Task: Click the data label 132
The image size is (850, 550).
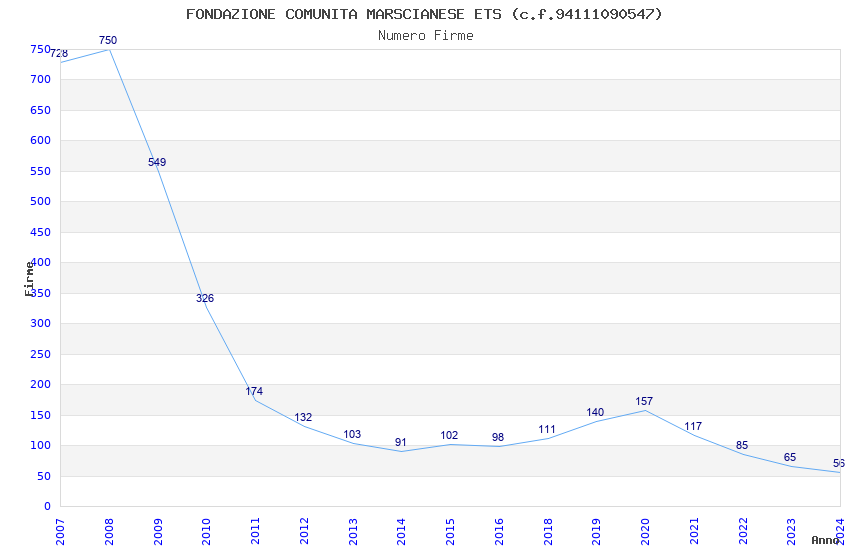Action: pos(303,417)
